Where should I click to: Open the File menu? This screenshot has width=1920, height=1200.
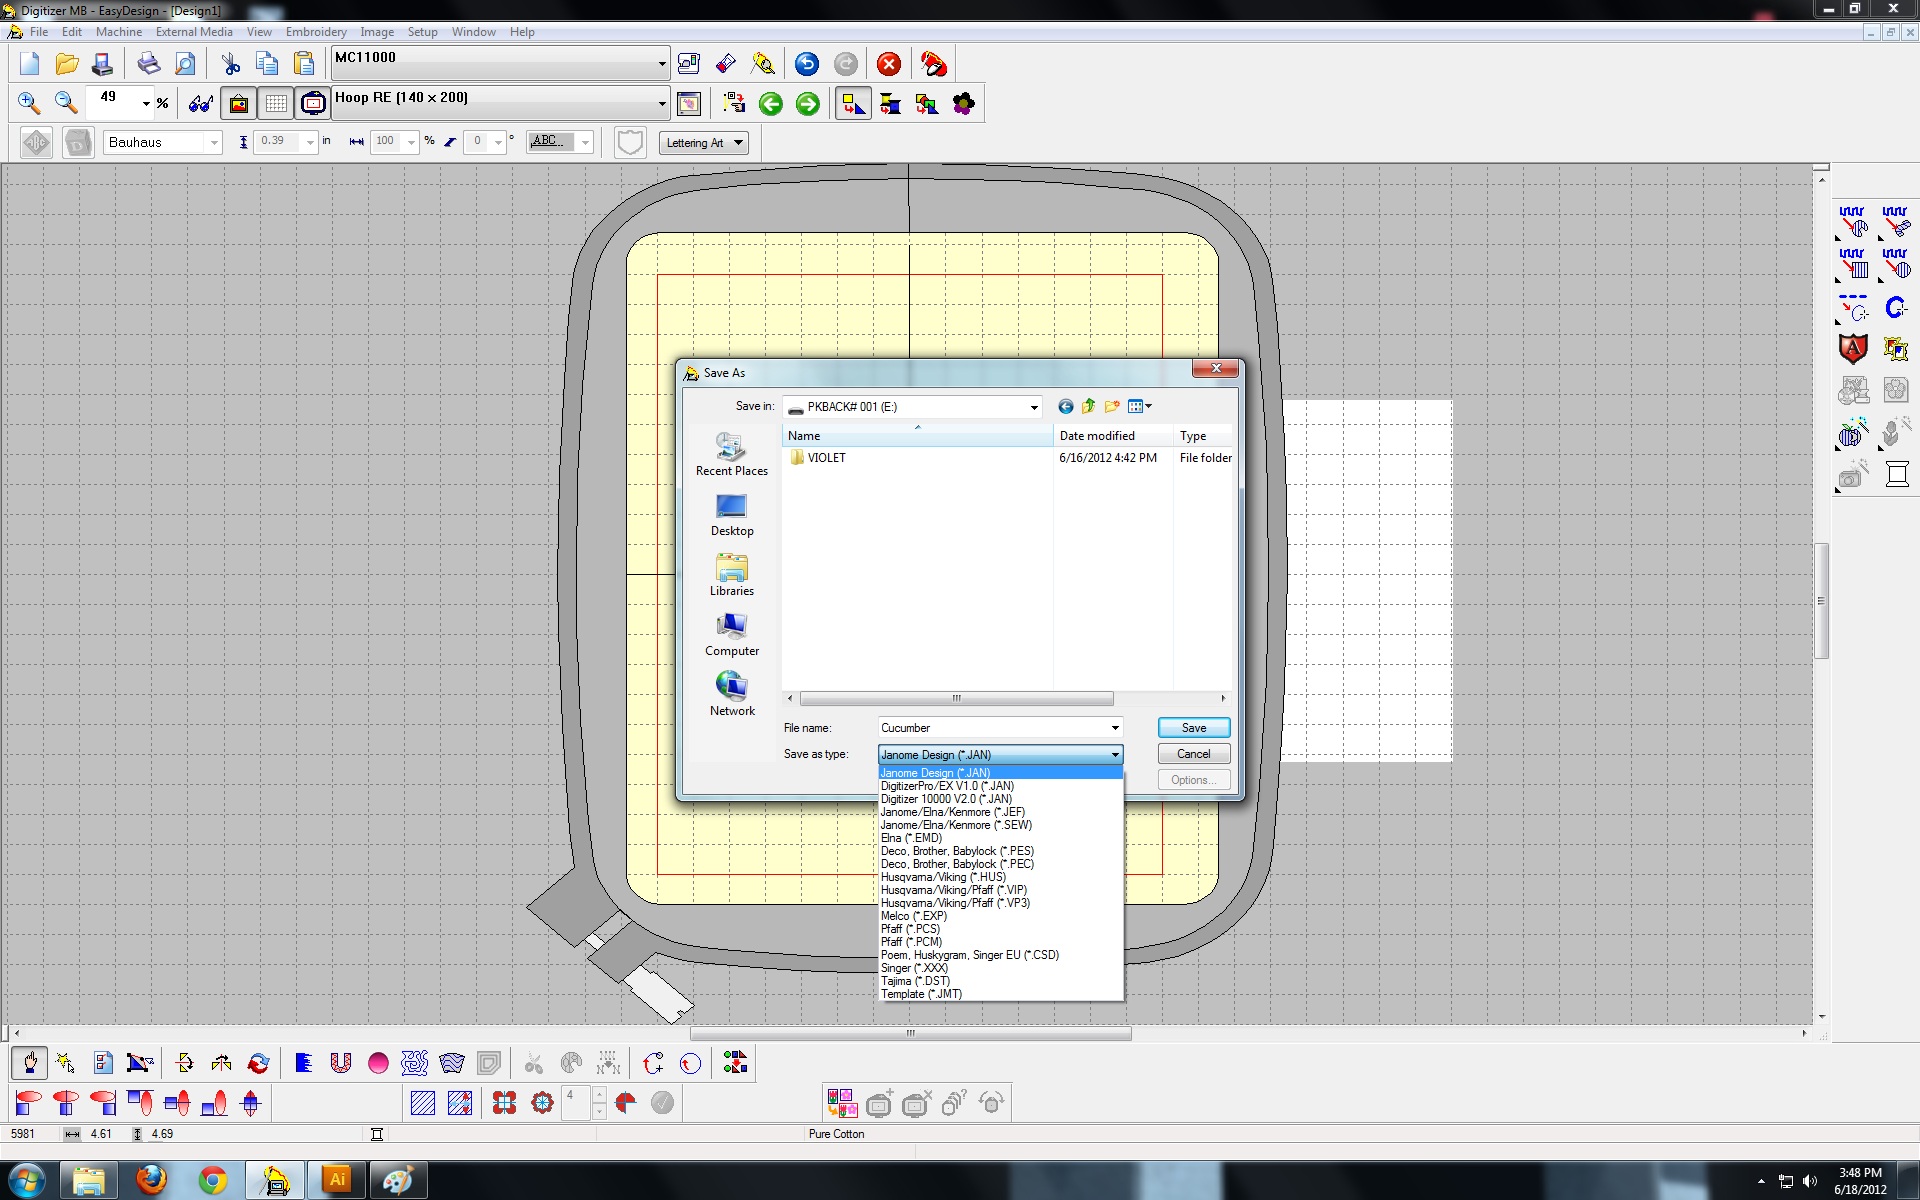[x=39, y=32]
